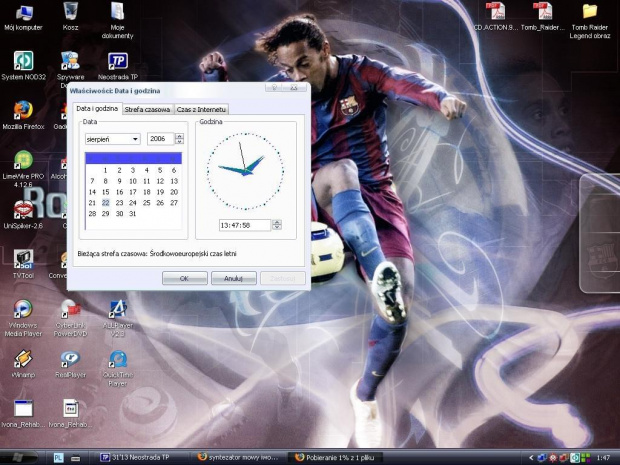Image resolution: width=620 pixels, height=465 pixels.
Task: Launch LimeWire PRO from the desktop
Action: click(x=23, y=160)
